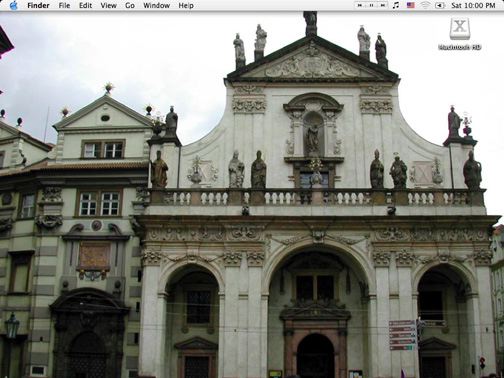Open the volume speaker menu

point(440,5)
